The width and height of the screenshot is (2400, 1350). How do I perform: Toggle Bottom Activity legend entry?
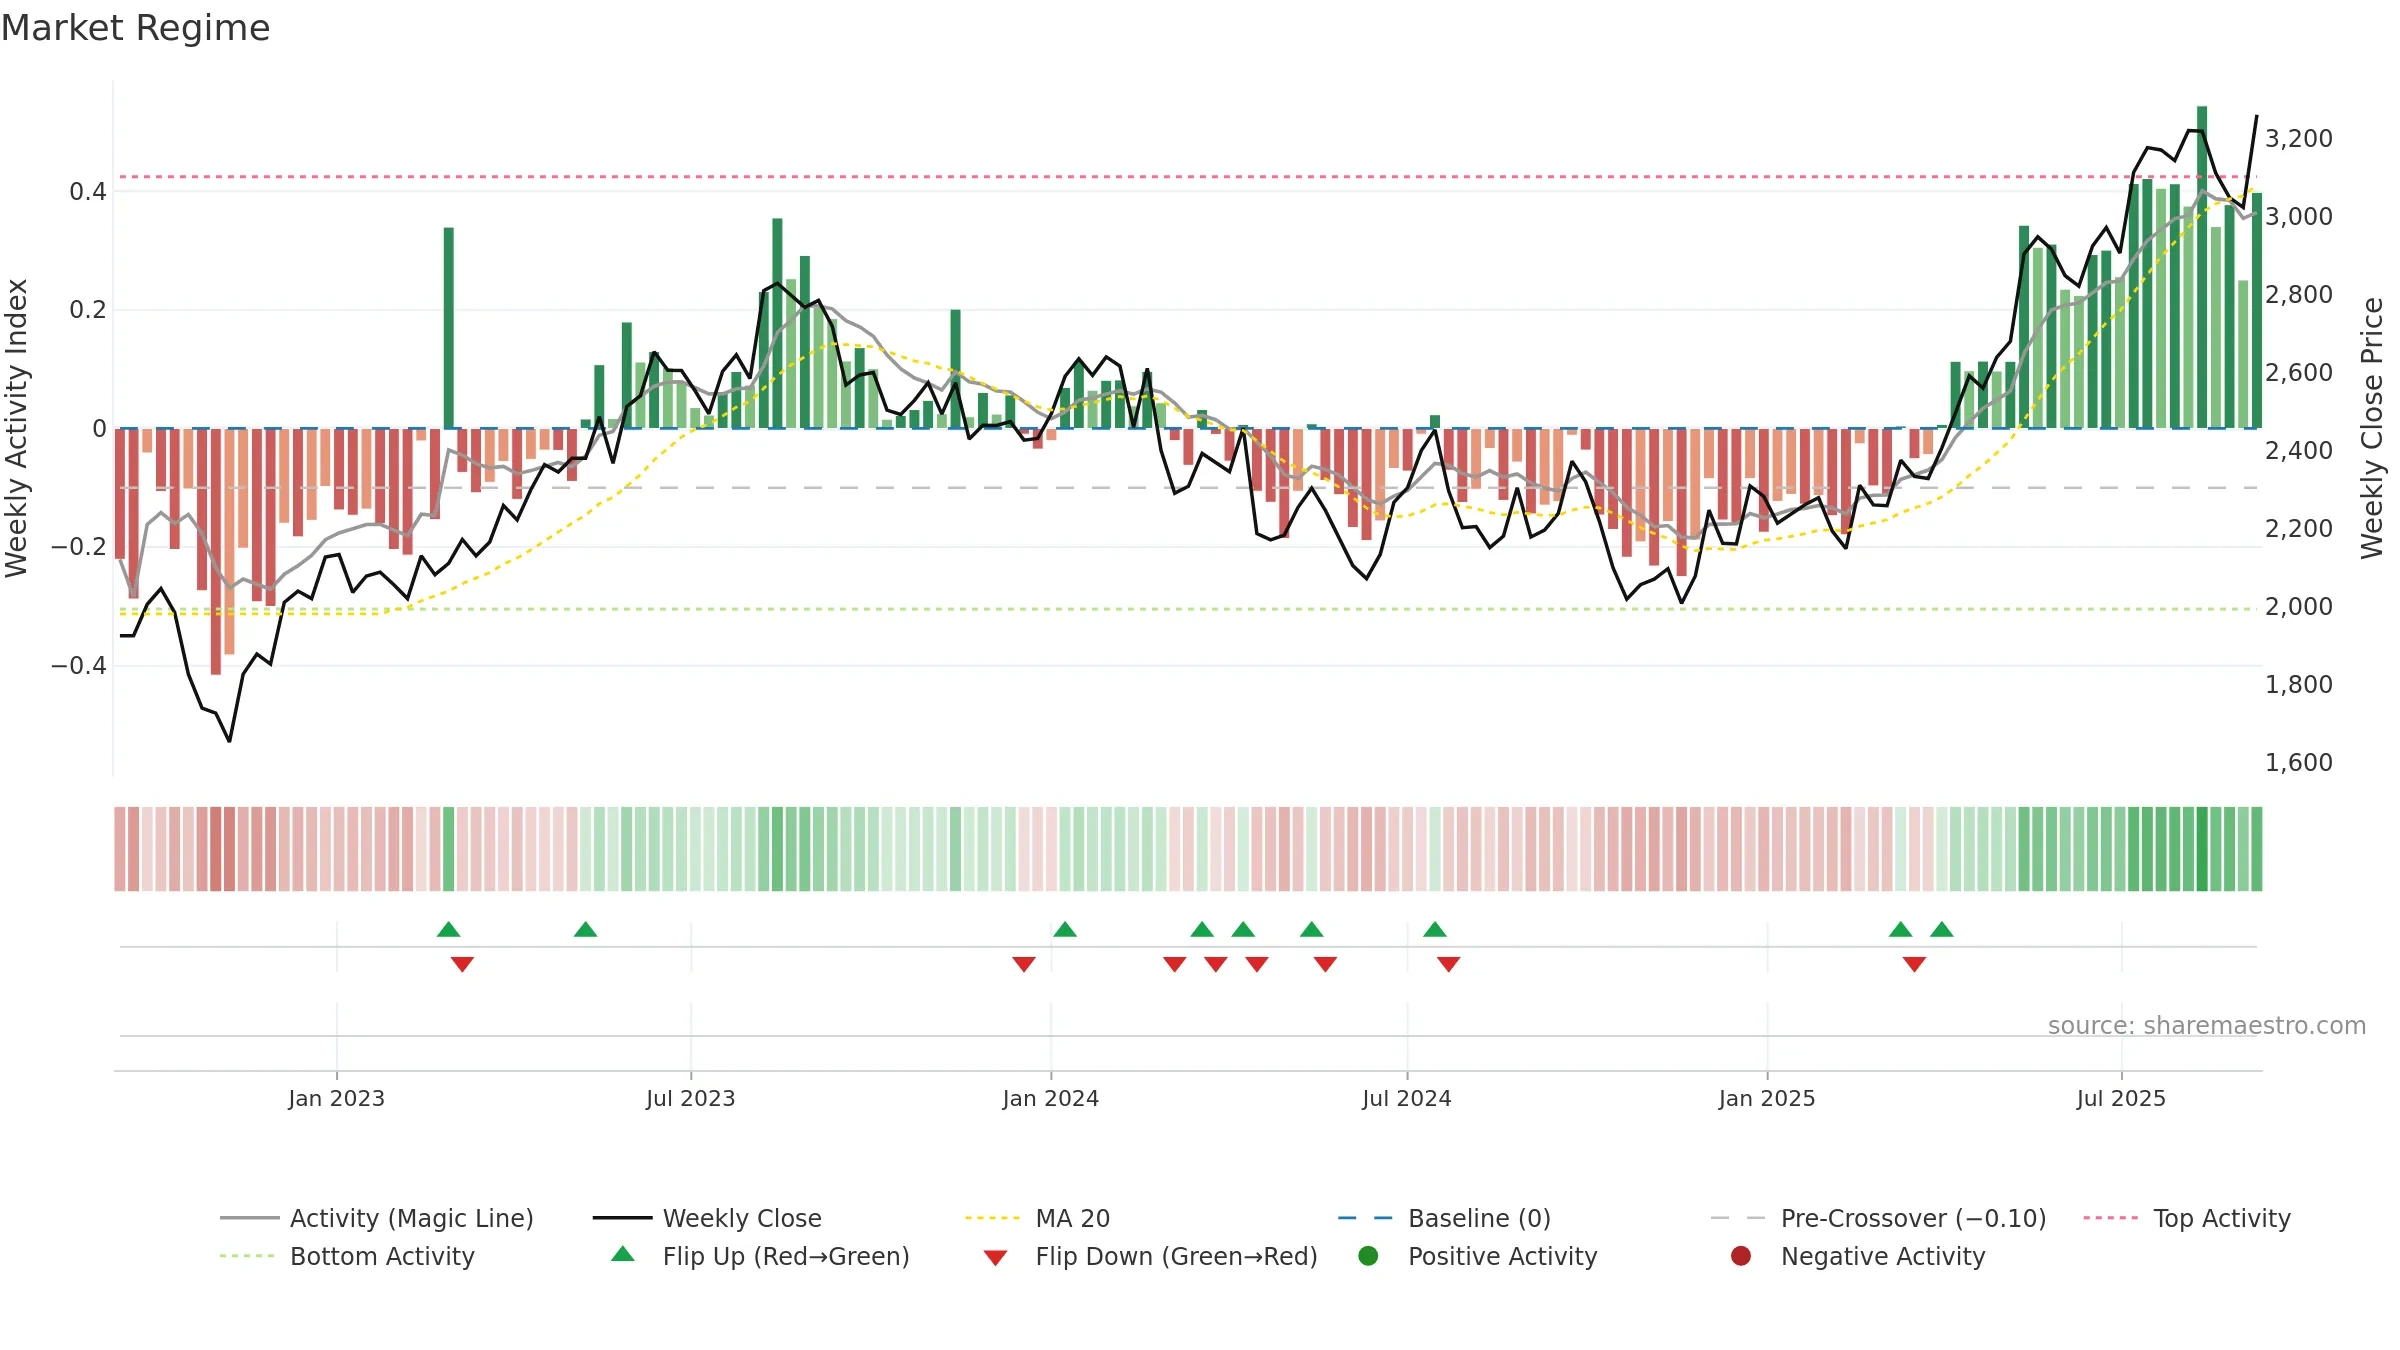(x=347, y=1256)
